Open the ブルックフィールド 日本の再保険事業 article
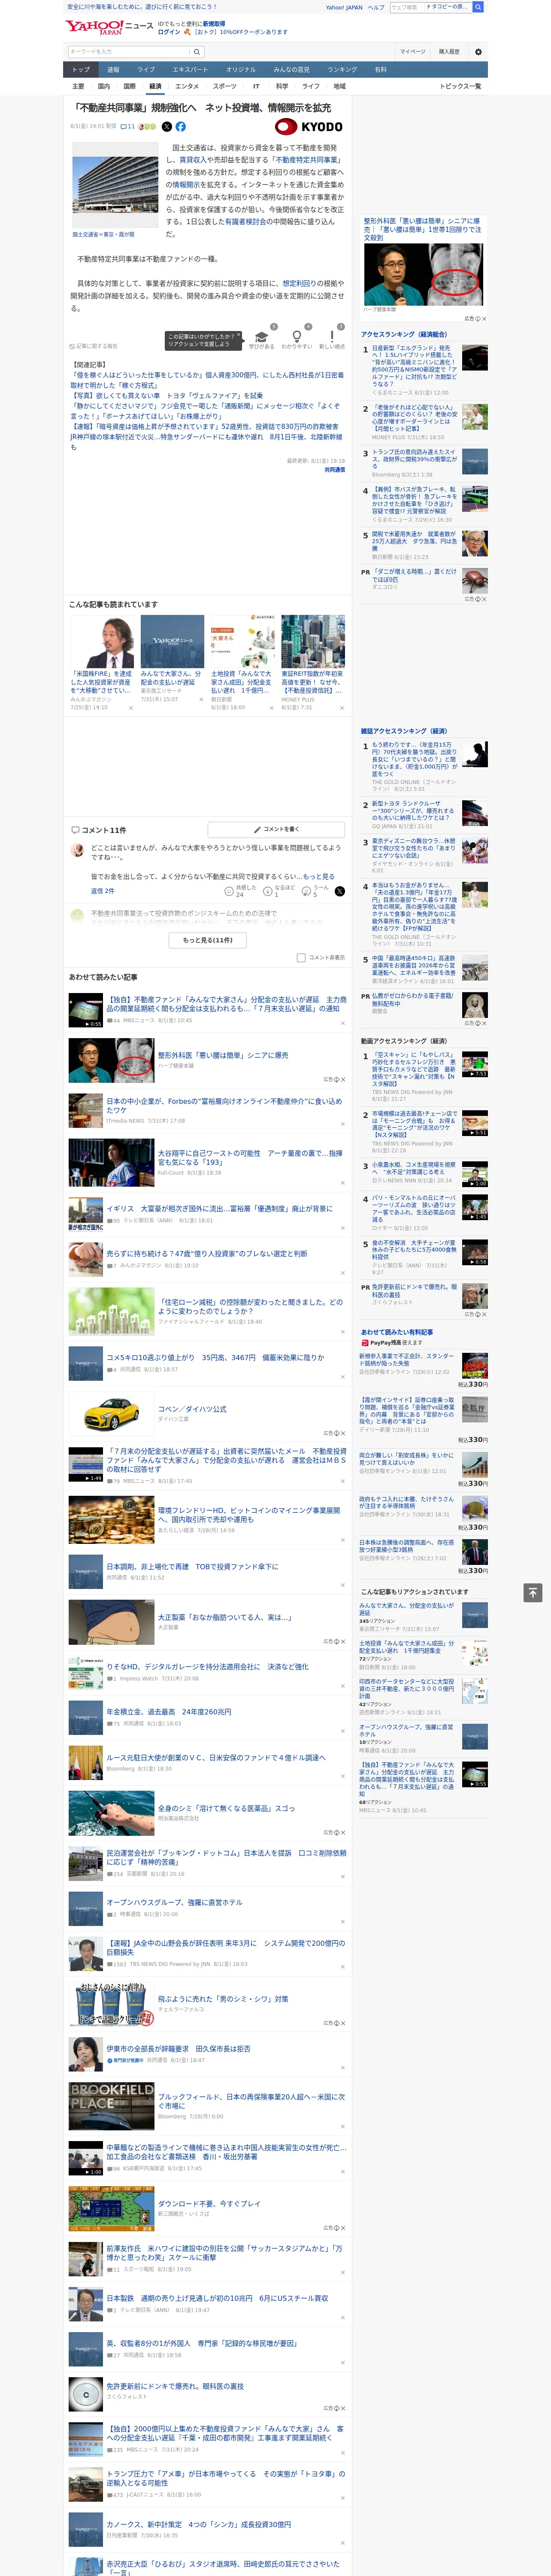 (x=250, y=2101)
